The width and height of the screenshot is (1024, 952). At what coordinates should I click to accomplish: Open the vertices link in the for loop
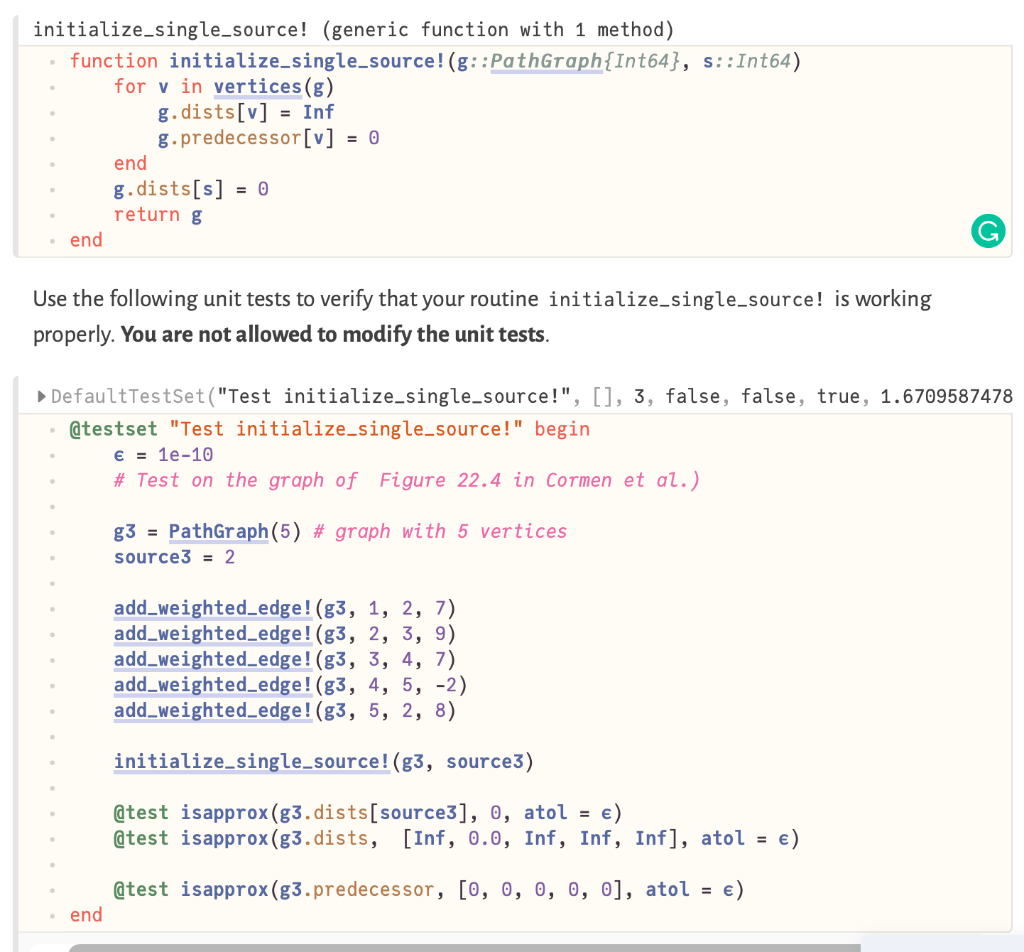257,86
